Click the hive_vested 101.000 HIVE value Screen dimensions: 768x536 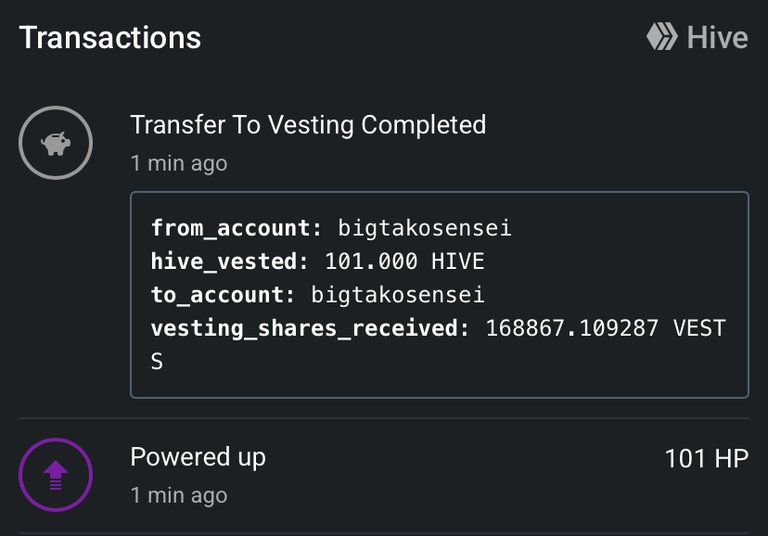tap(405, 262)
